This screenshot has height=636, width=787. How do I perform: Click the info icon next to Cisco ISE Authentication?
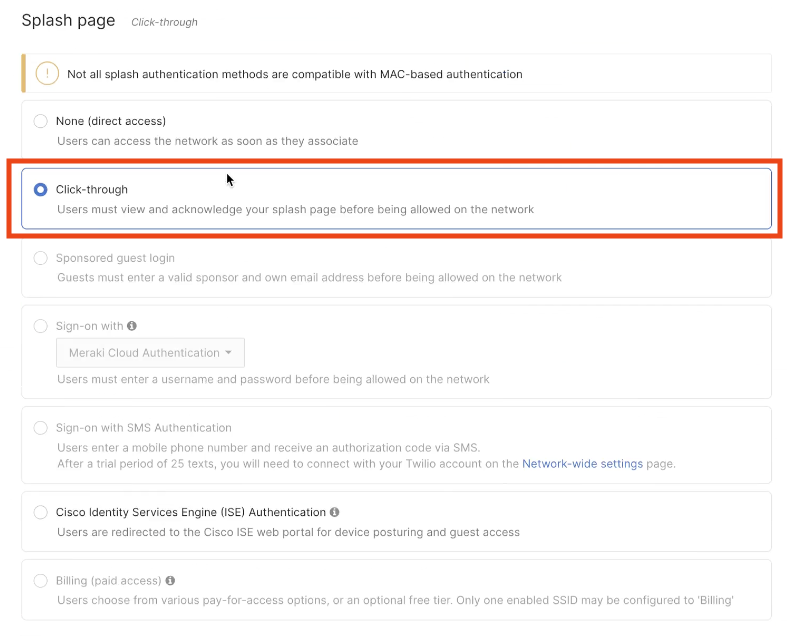pos(334,512)
